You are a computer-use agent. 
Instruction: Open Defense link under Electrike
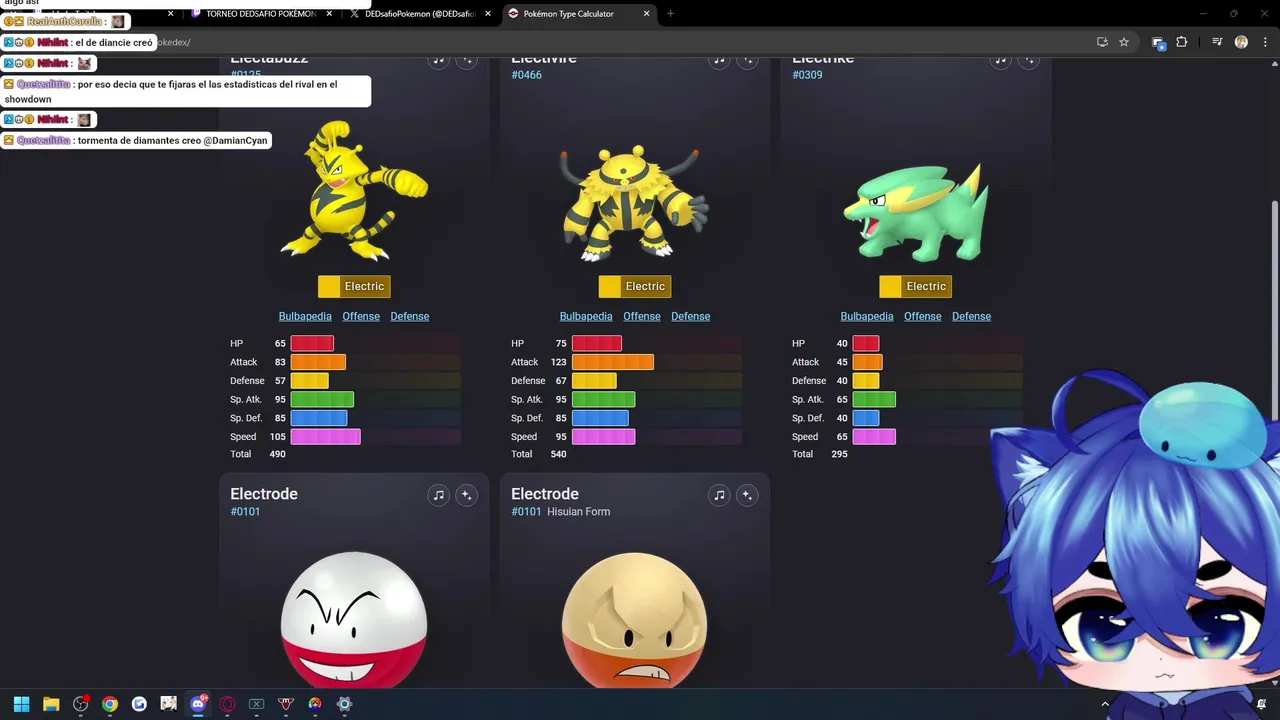coord(972,316)
